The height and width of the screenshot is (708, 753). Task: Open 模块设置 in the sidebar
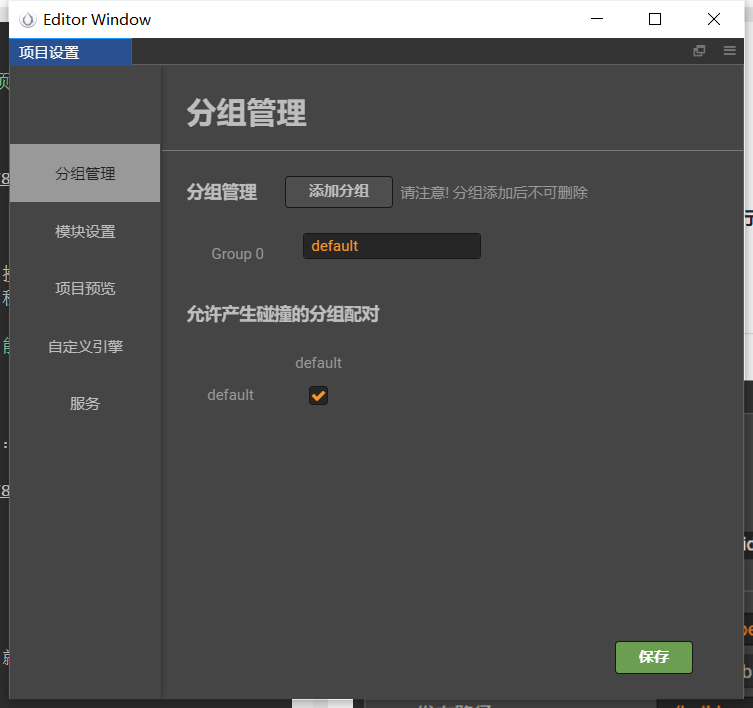[x=85, y=232]
